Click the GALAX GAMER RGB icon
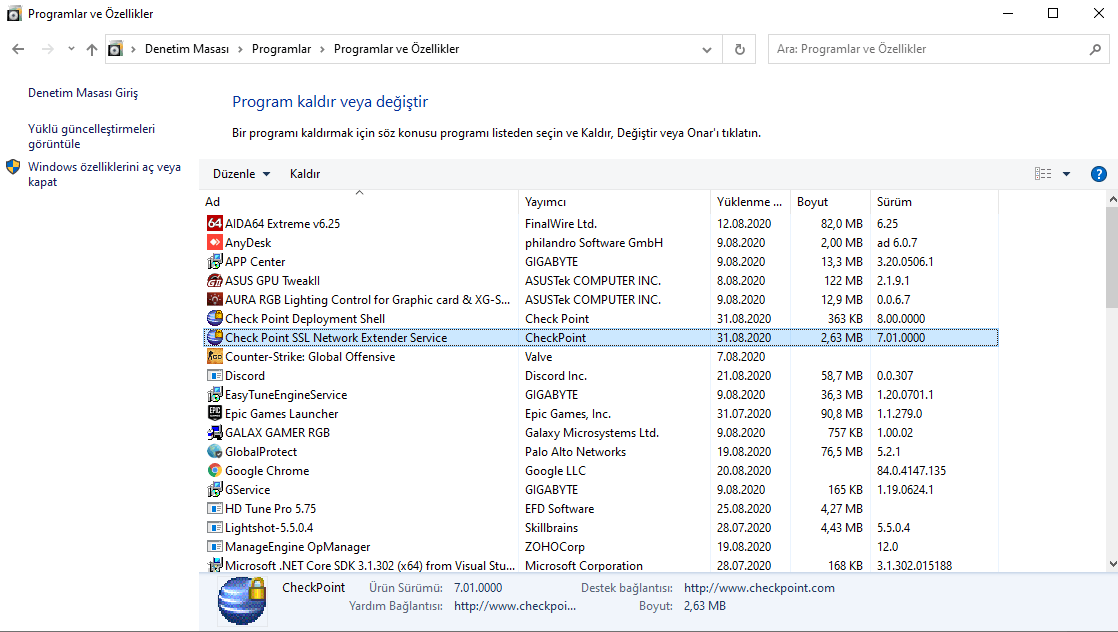1118x632 pixels. [x=215, y=433]
